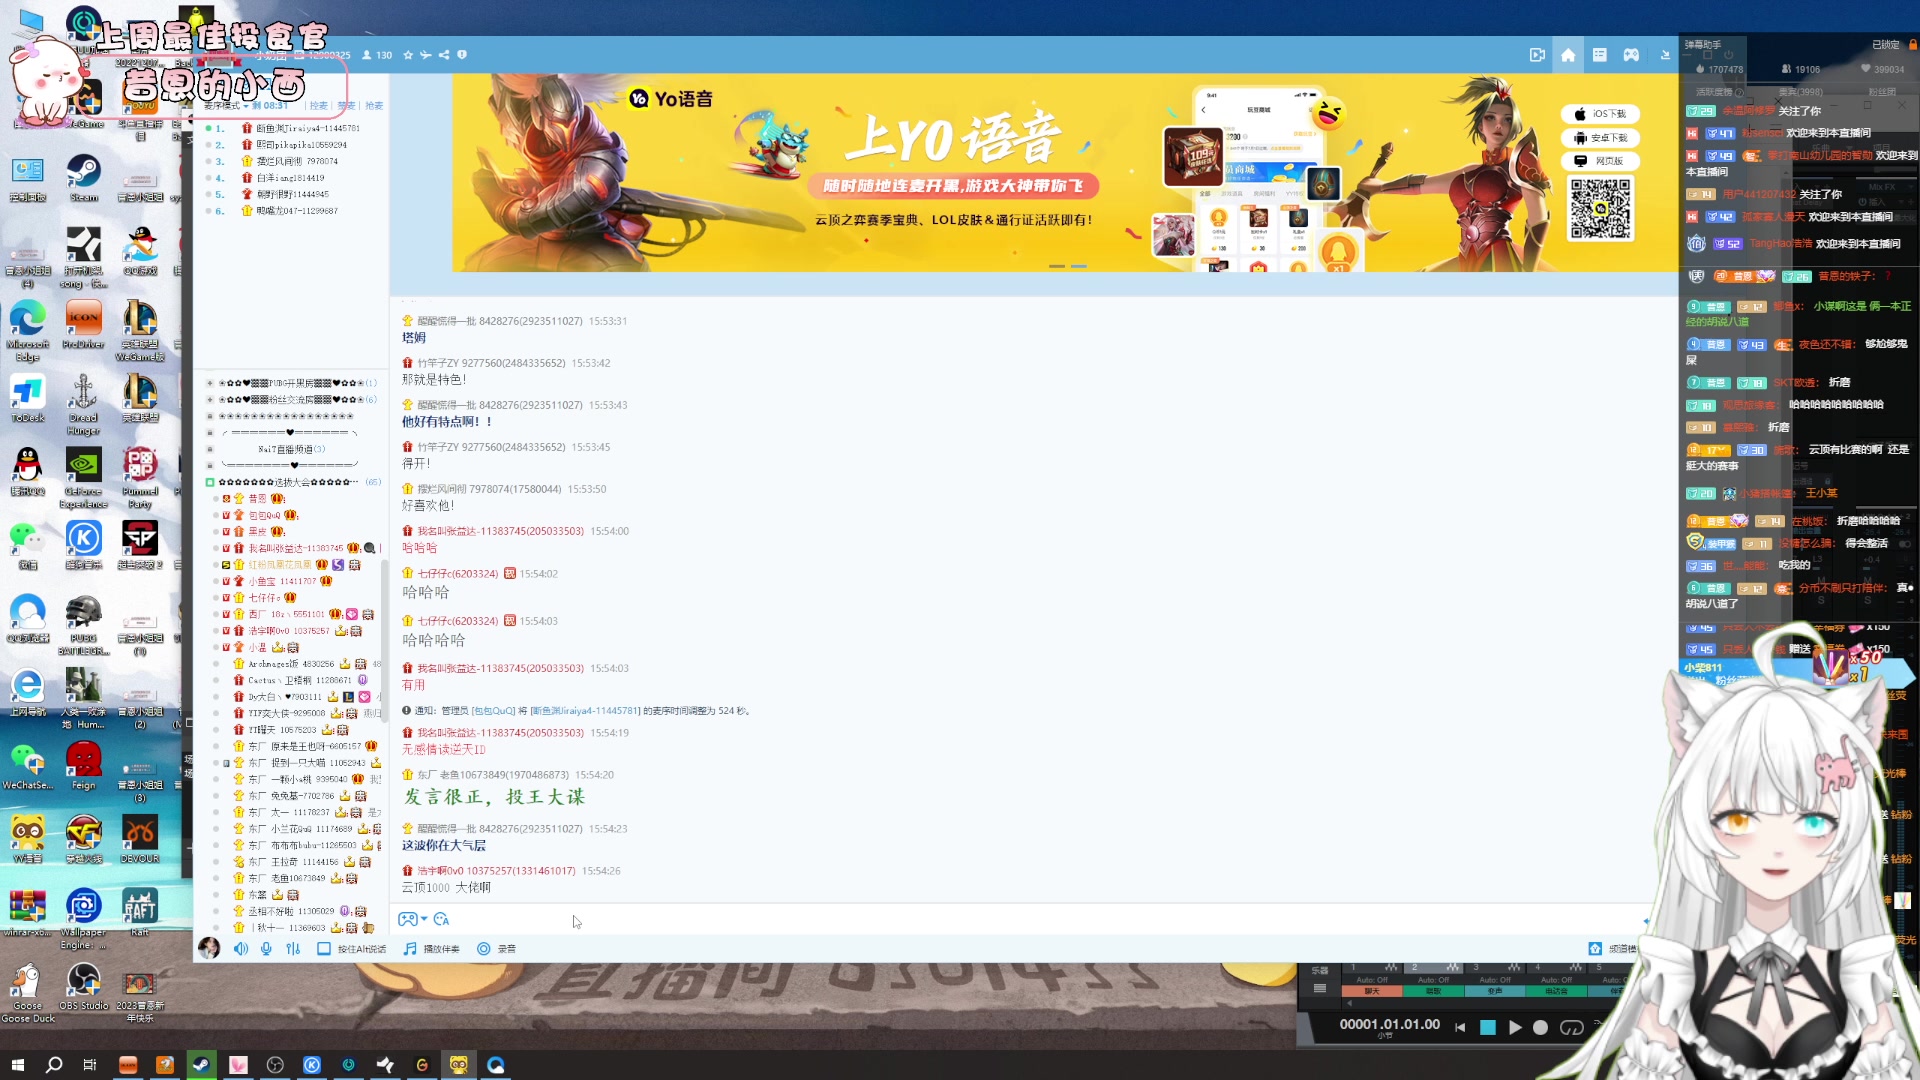Toggle status dot beside 包包QuQ
The image size is (1920, 1080).
point(215,515)
